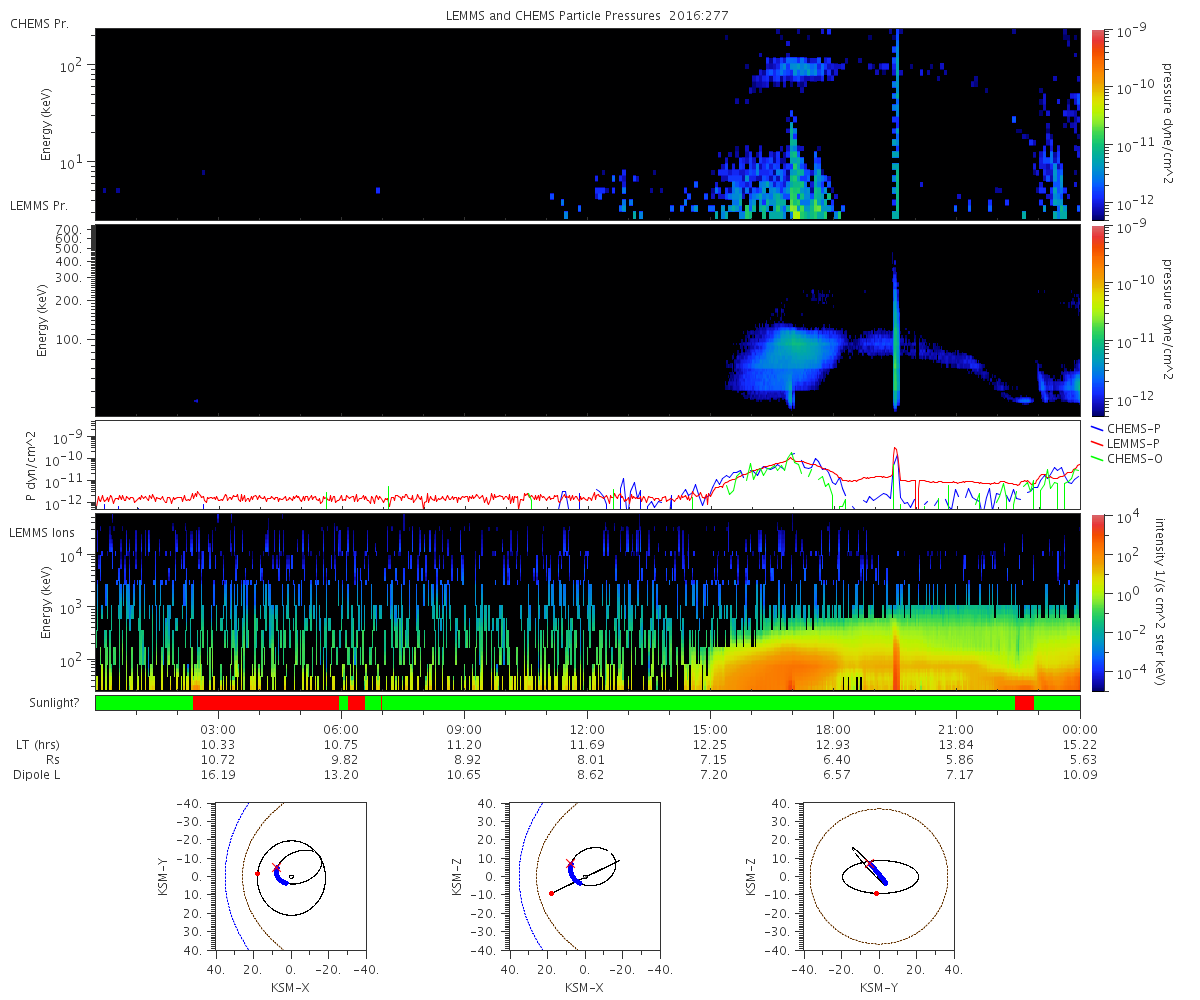Click the LEMMS Ions intensity color bar

(1096, 603)
